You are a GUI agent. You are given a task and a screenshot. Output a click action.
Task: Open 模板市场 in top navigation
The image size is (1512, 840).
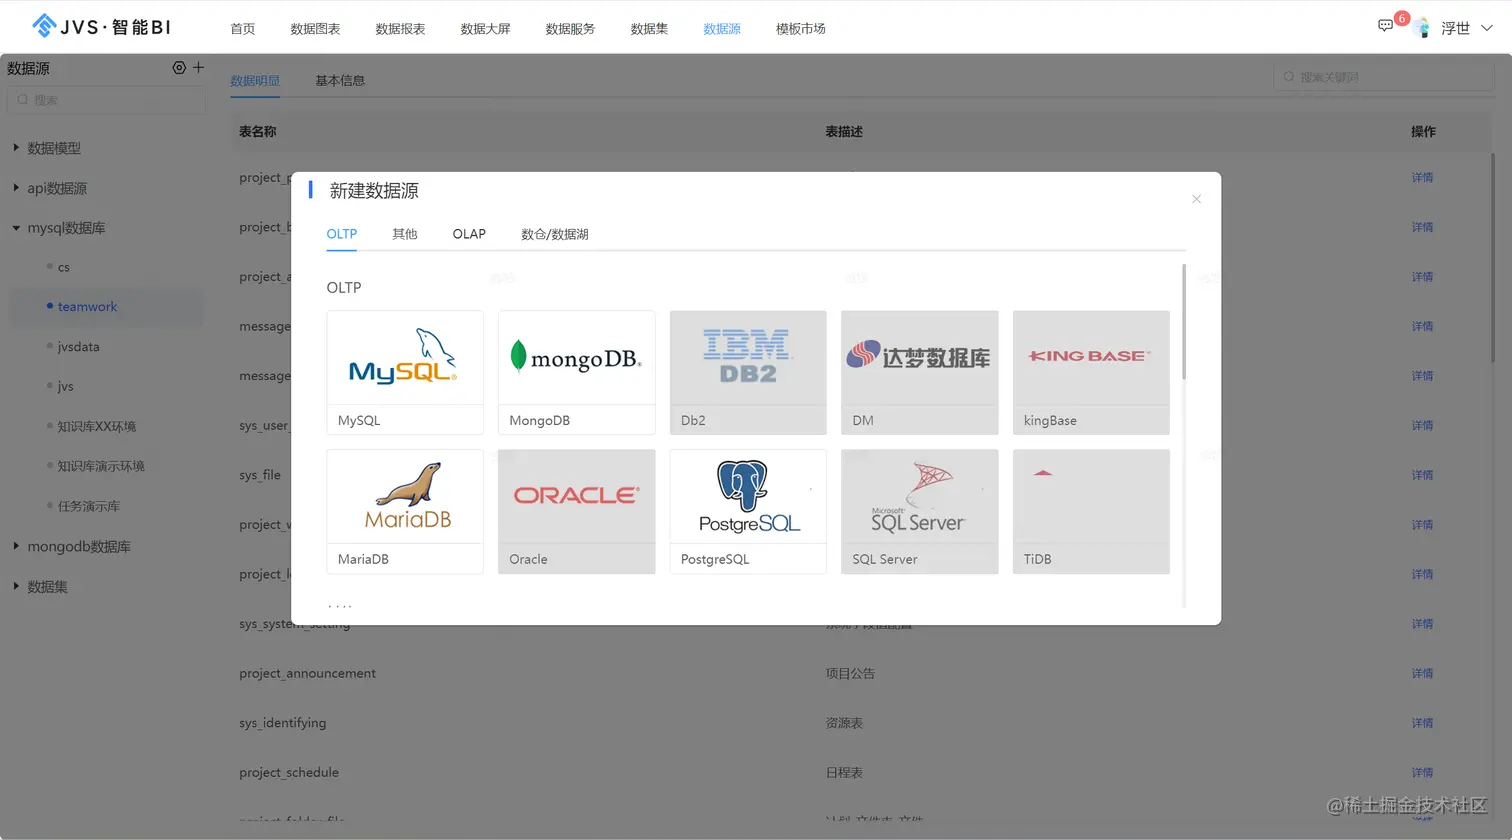click(x=801, y=29)
